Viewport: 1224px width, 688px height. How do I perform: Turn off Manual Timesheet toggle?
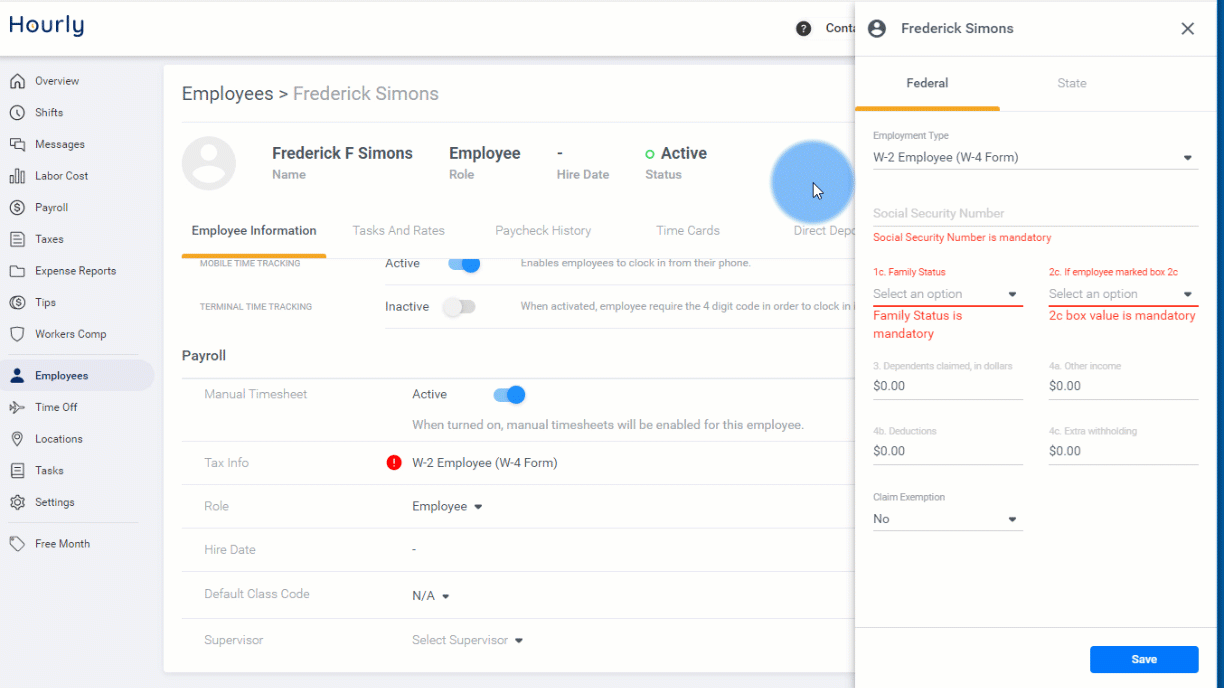(x=510, y=395)
